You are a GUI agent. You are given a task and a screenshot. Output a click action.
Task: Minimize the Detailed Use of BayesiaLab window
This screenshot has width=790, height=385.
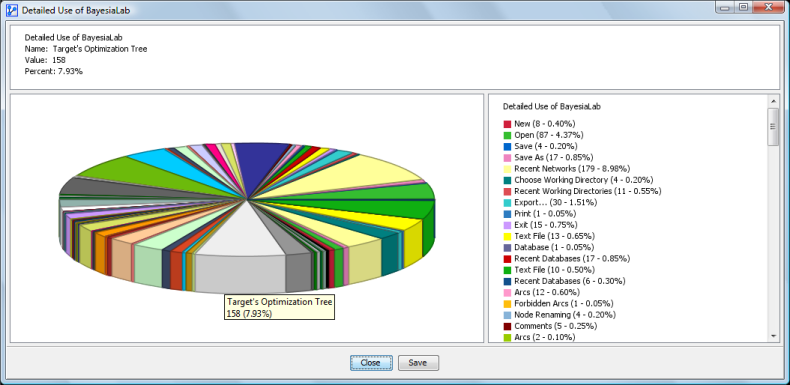coord(726,7)
